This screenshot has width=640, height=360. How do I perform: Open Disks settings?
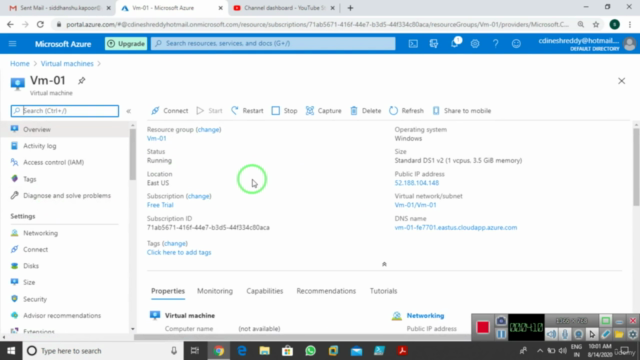[31, 266]
